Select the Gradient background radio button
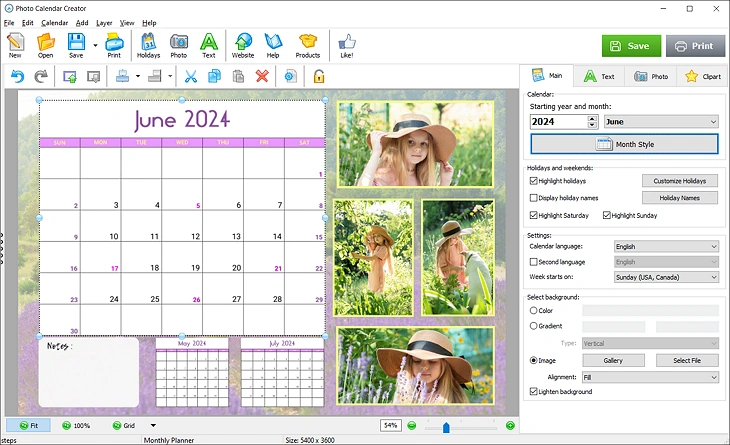Image resolution: width=730 pixels, height=445 pixels. pyautogui.click(x=534, y=326)
